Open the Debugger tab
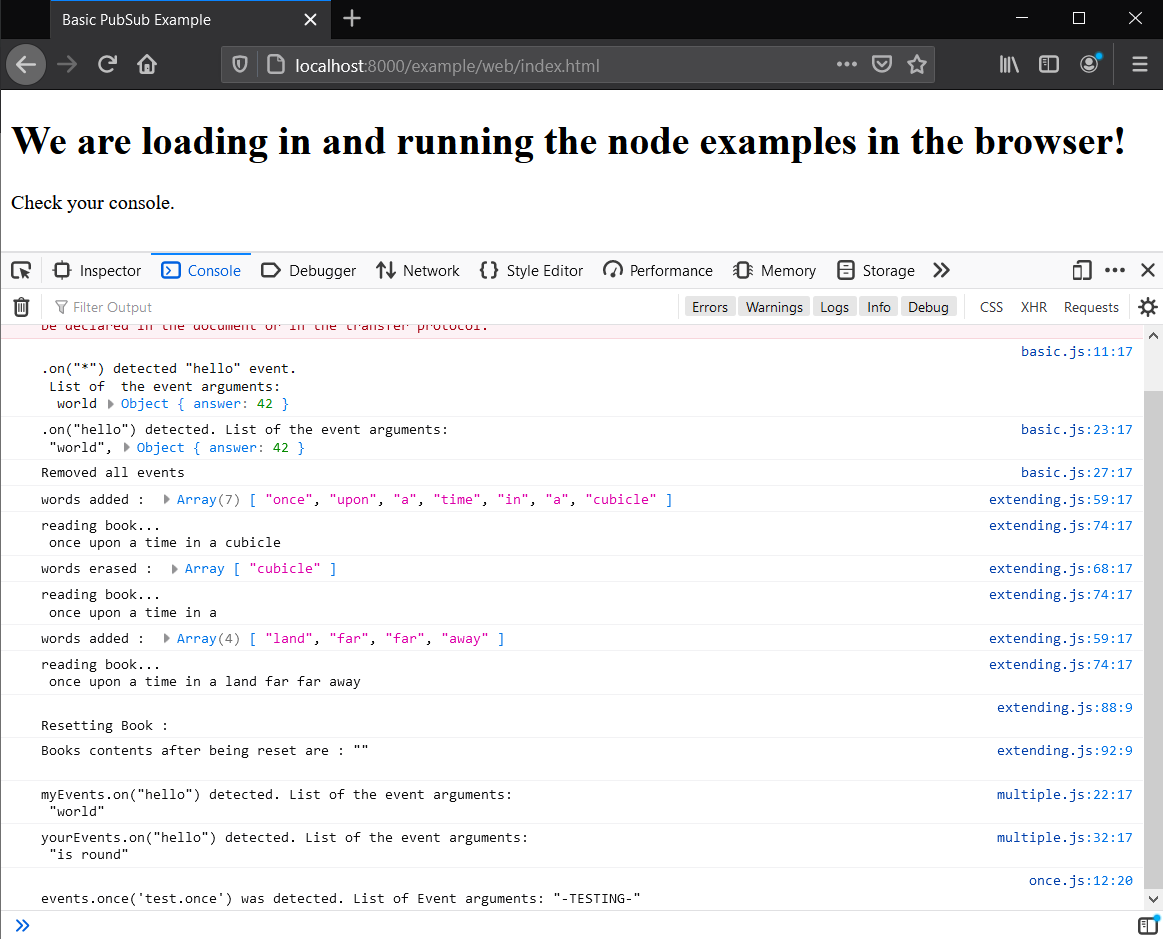This screenshot has width=1163, height=939. 309,271
